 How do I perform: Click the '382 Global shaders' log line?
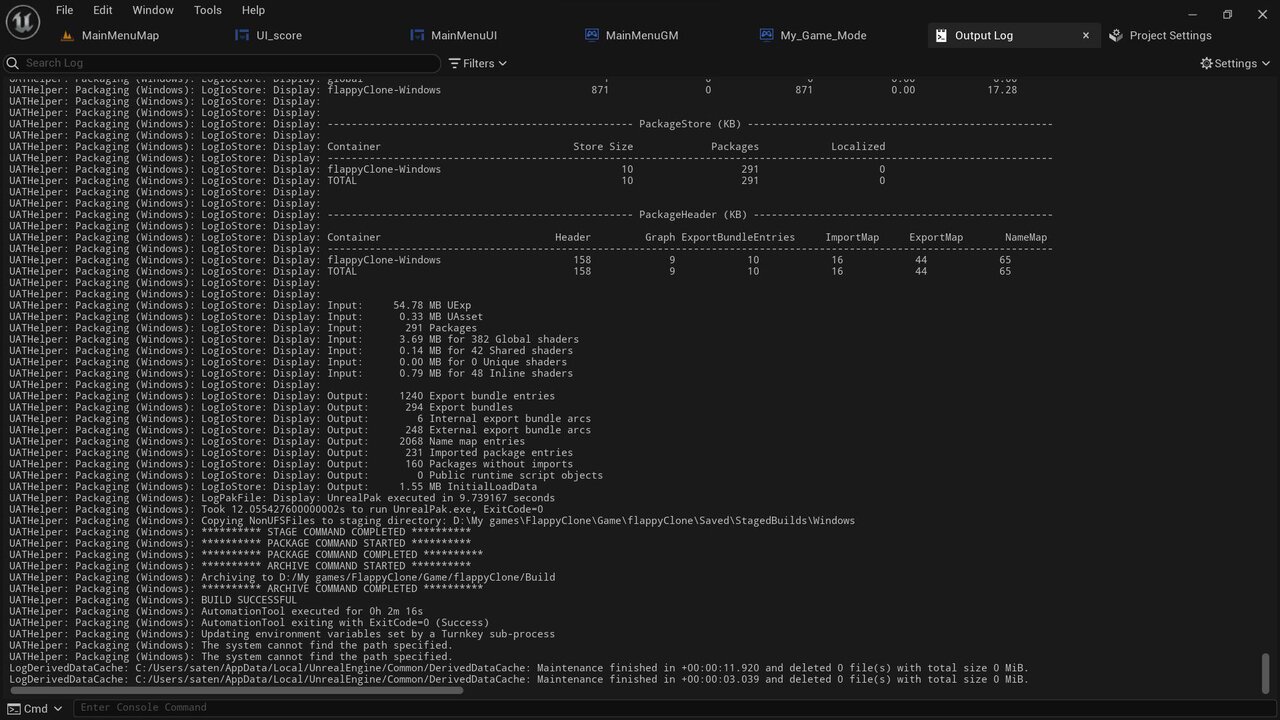tap(294, 339)
